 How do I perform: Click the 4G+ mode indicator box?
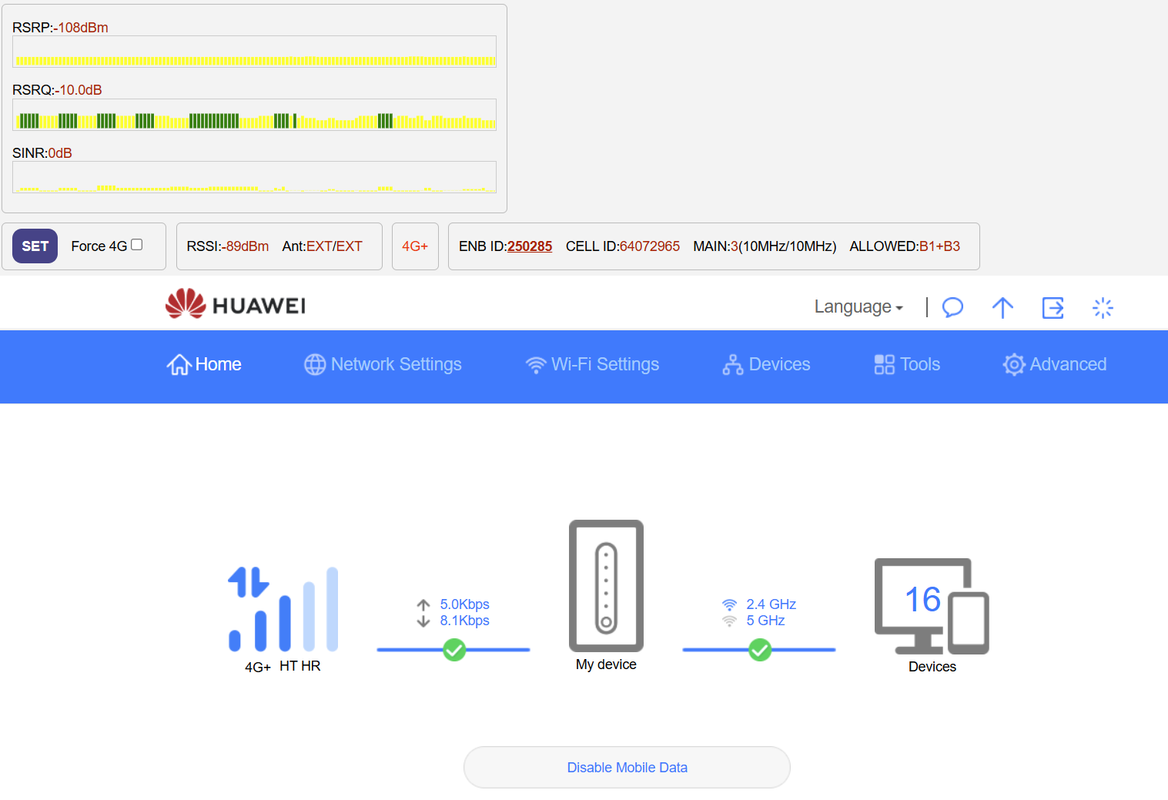point(415,246)
